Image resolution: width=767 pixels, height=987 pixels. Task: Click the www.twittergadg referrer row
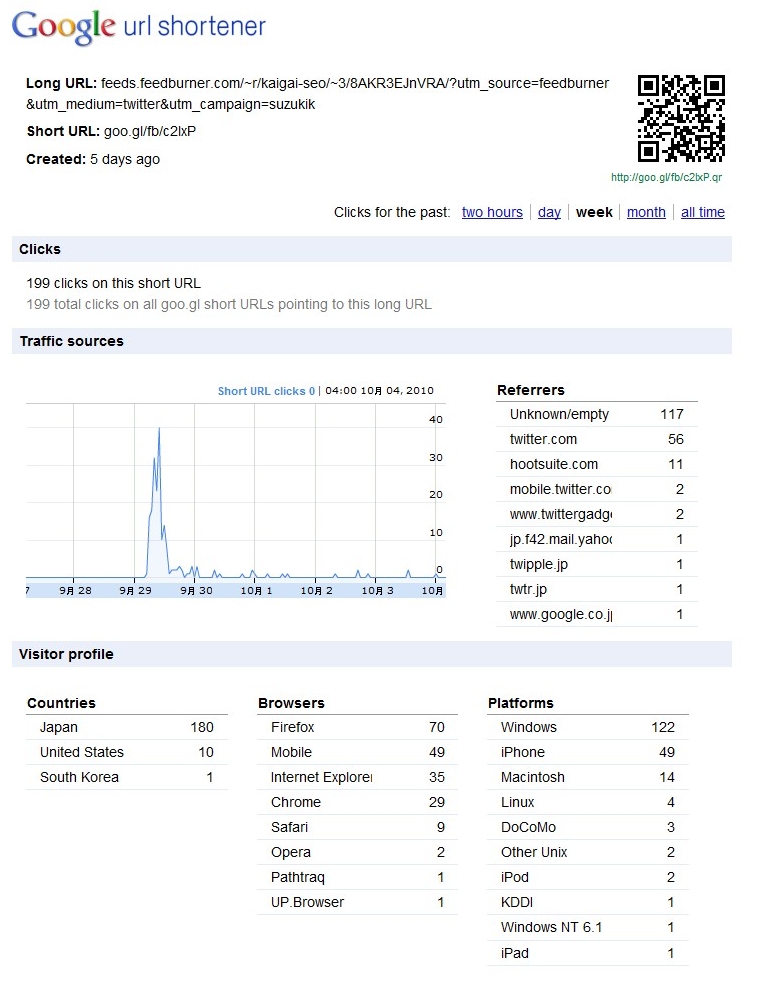pos(597,514)
